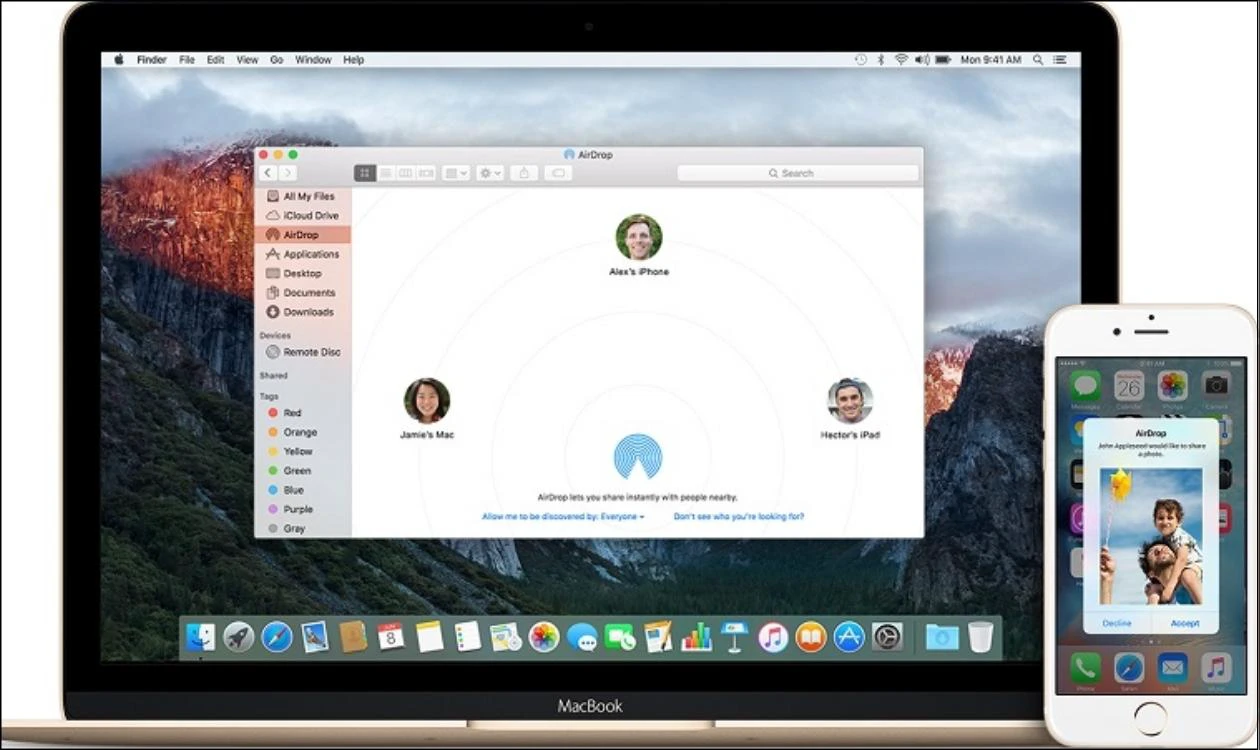Open the Downloads folder in Dock
The width and height of the screenshot is (1260, 750).
point(942,636)
